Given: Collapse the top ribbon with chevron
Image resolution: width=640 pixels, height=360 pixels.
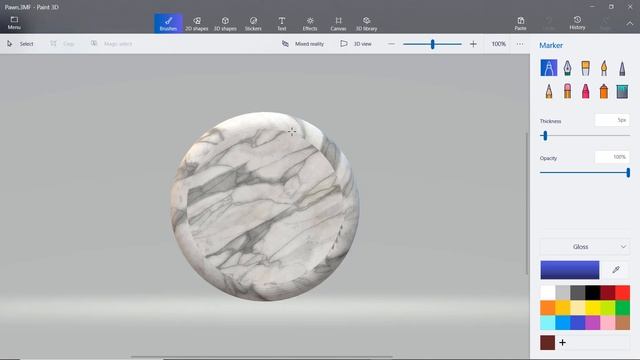Looking at the screenshot, I should pyautogui.click(x=630, y=24).
